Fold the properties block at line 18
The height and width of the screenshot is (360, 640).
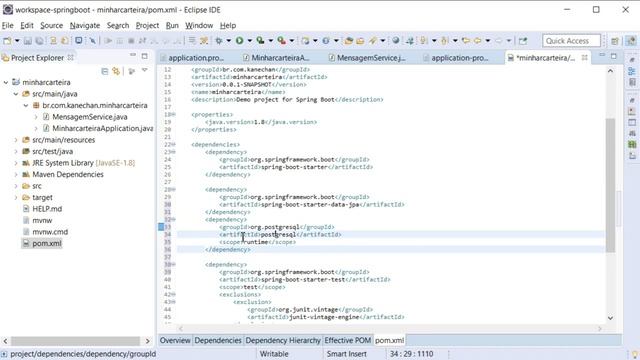(173, 115)
